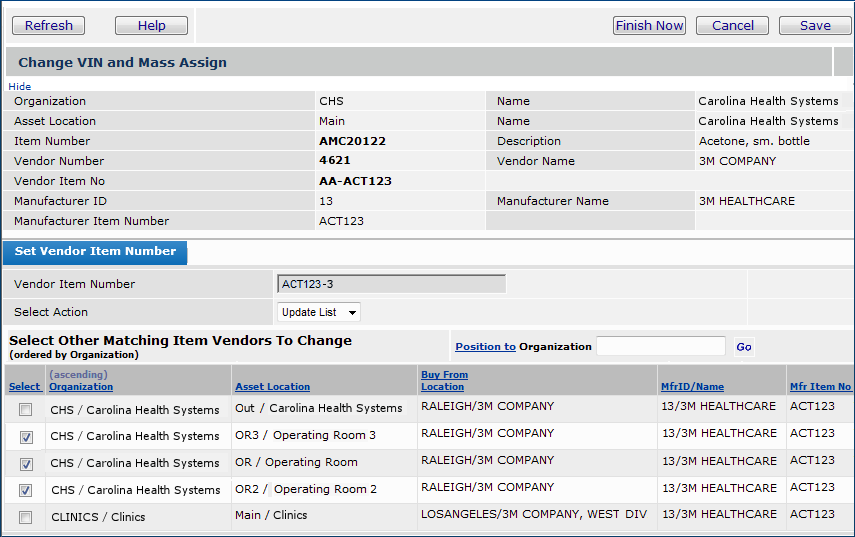855x537 pixels.
Task: Sort by MfrID/Name column header
Action: click(692, 386)
